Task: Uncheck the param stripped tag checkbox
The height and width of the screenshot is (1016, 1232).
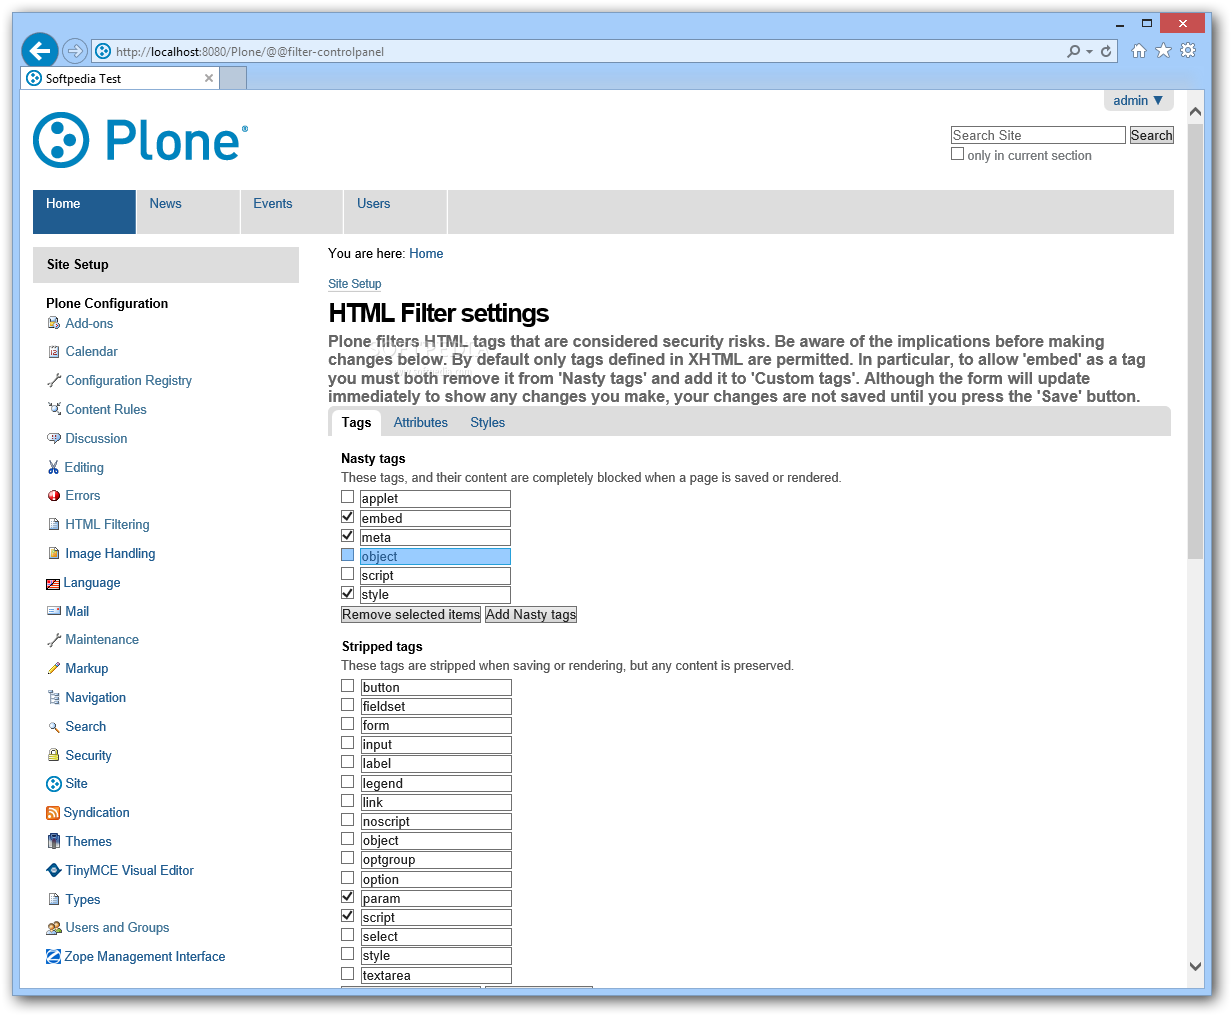Action: click(x=347, y=897)
